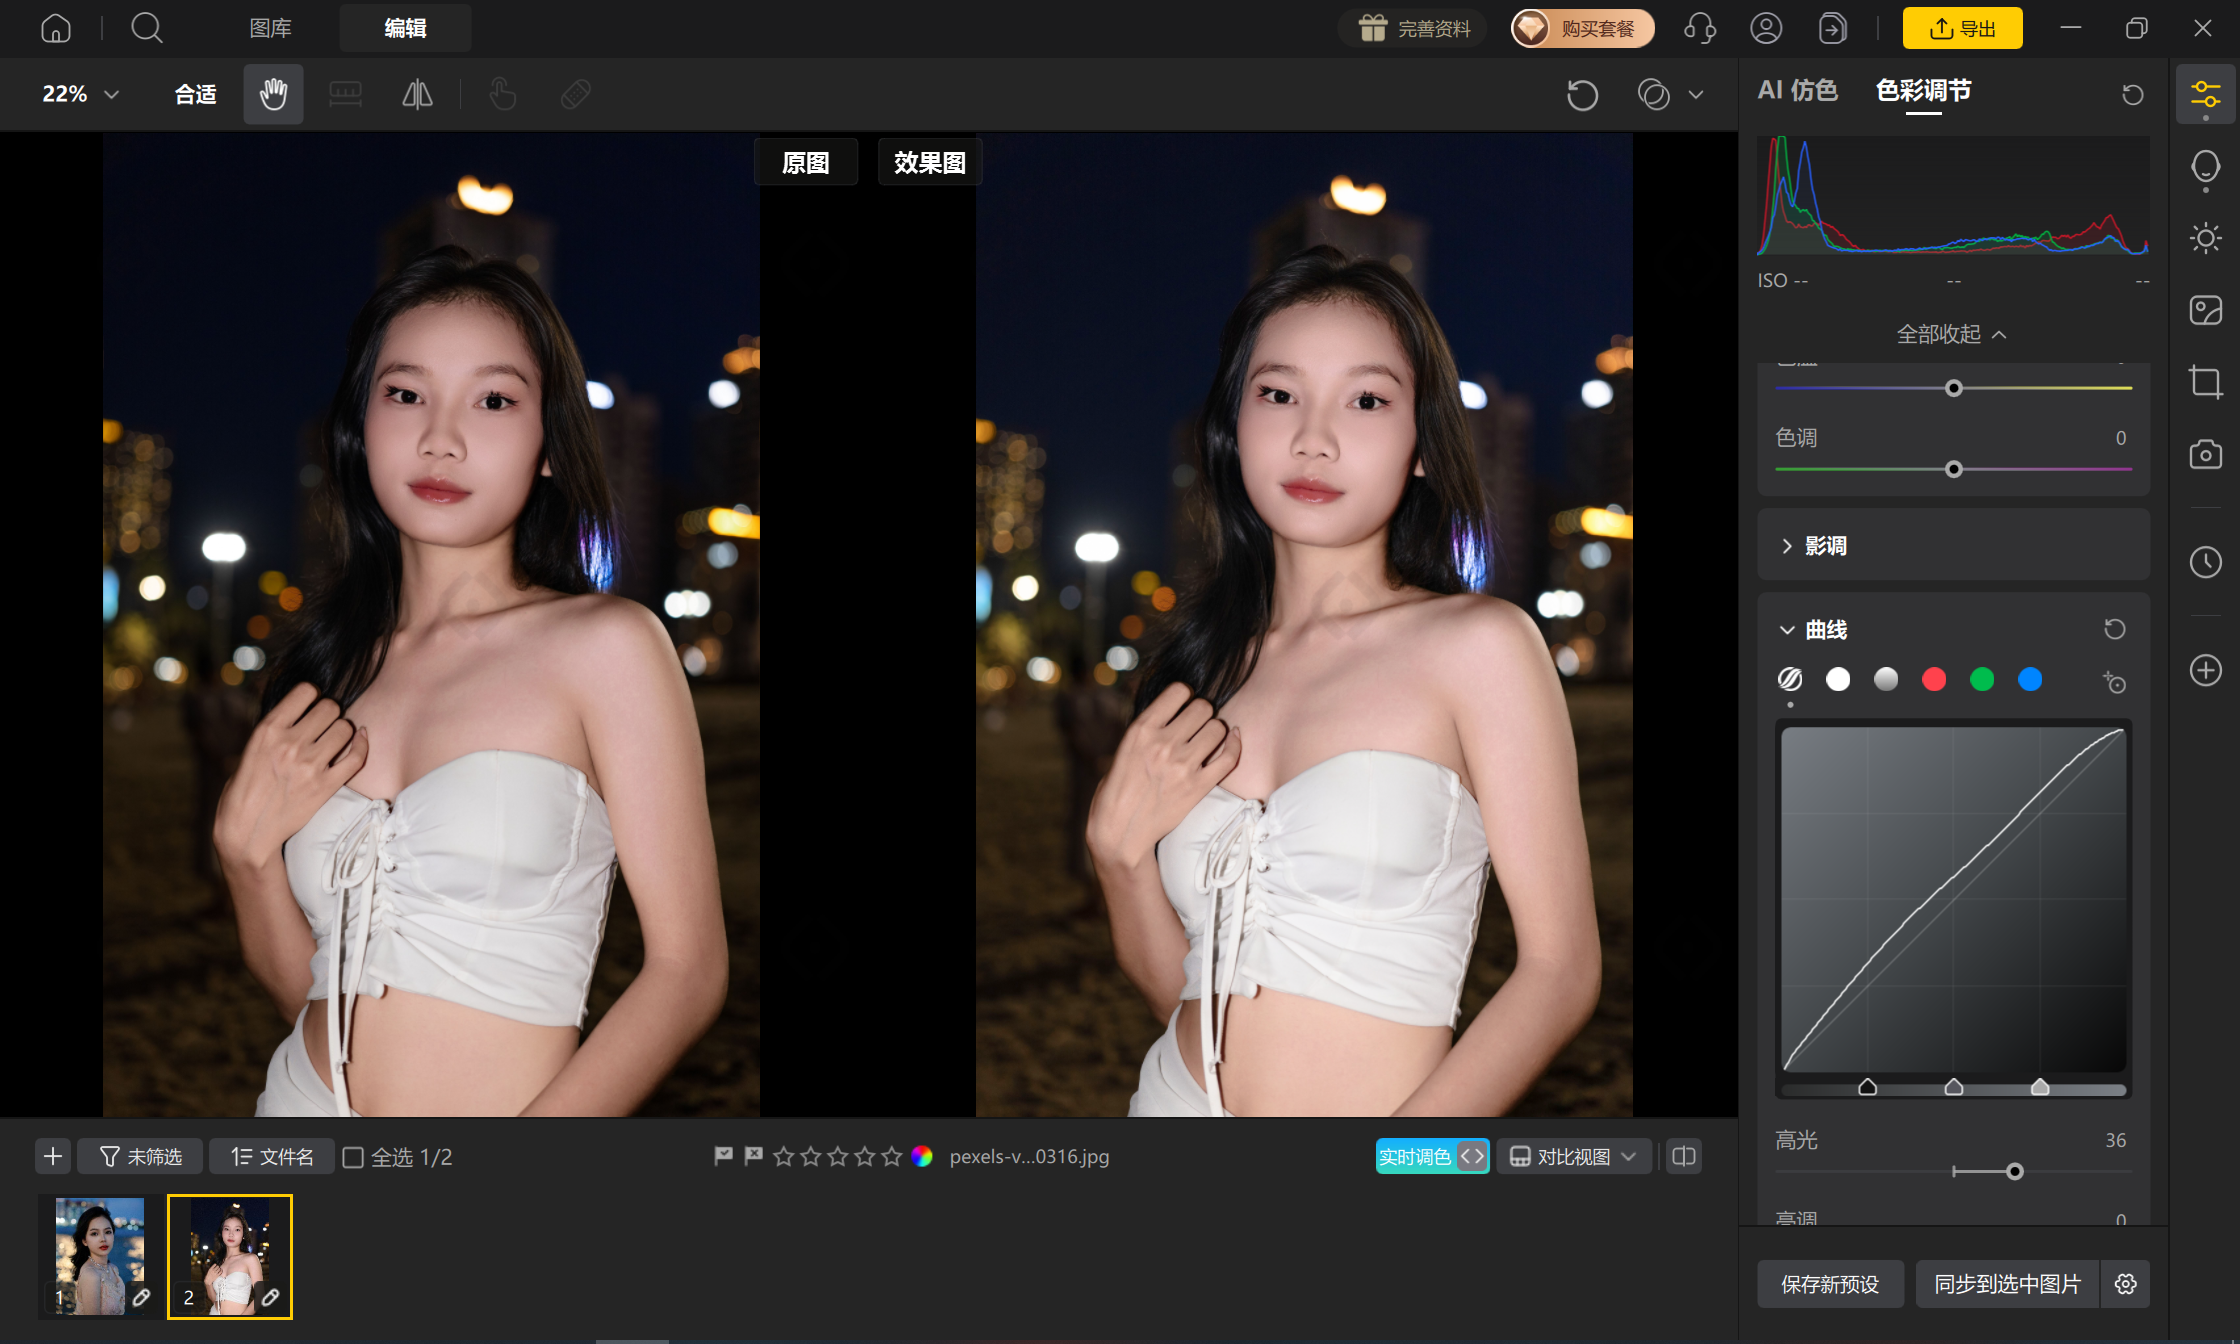Open the 文件名 sort order dropdown

(x=272, y=1156)
